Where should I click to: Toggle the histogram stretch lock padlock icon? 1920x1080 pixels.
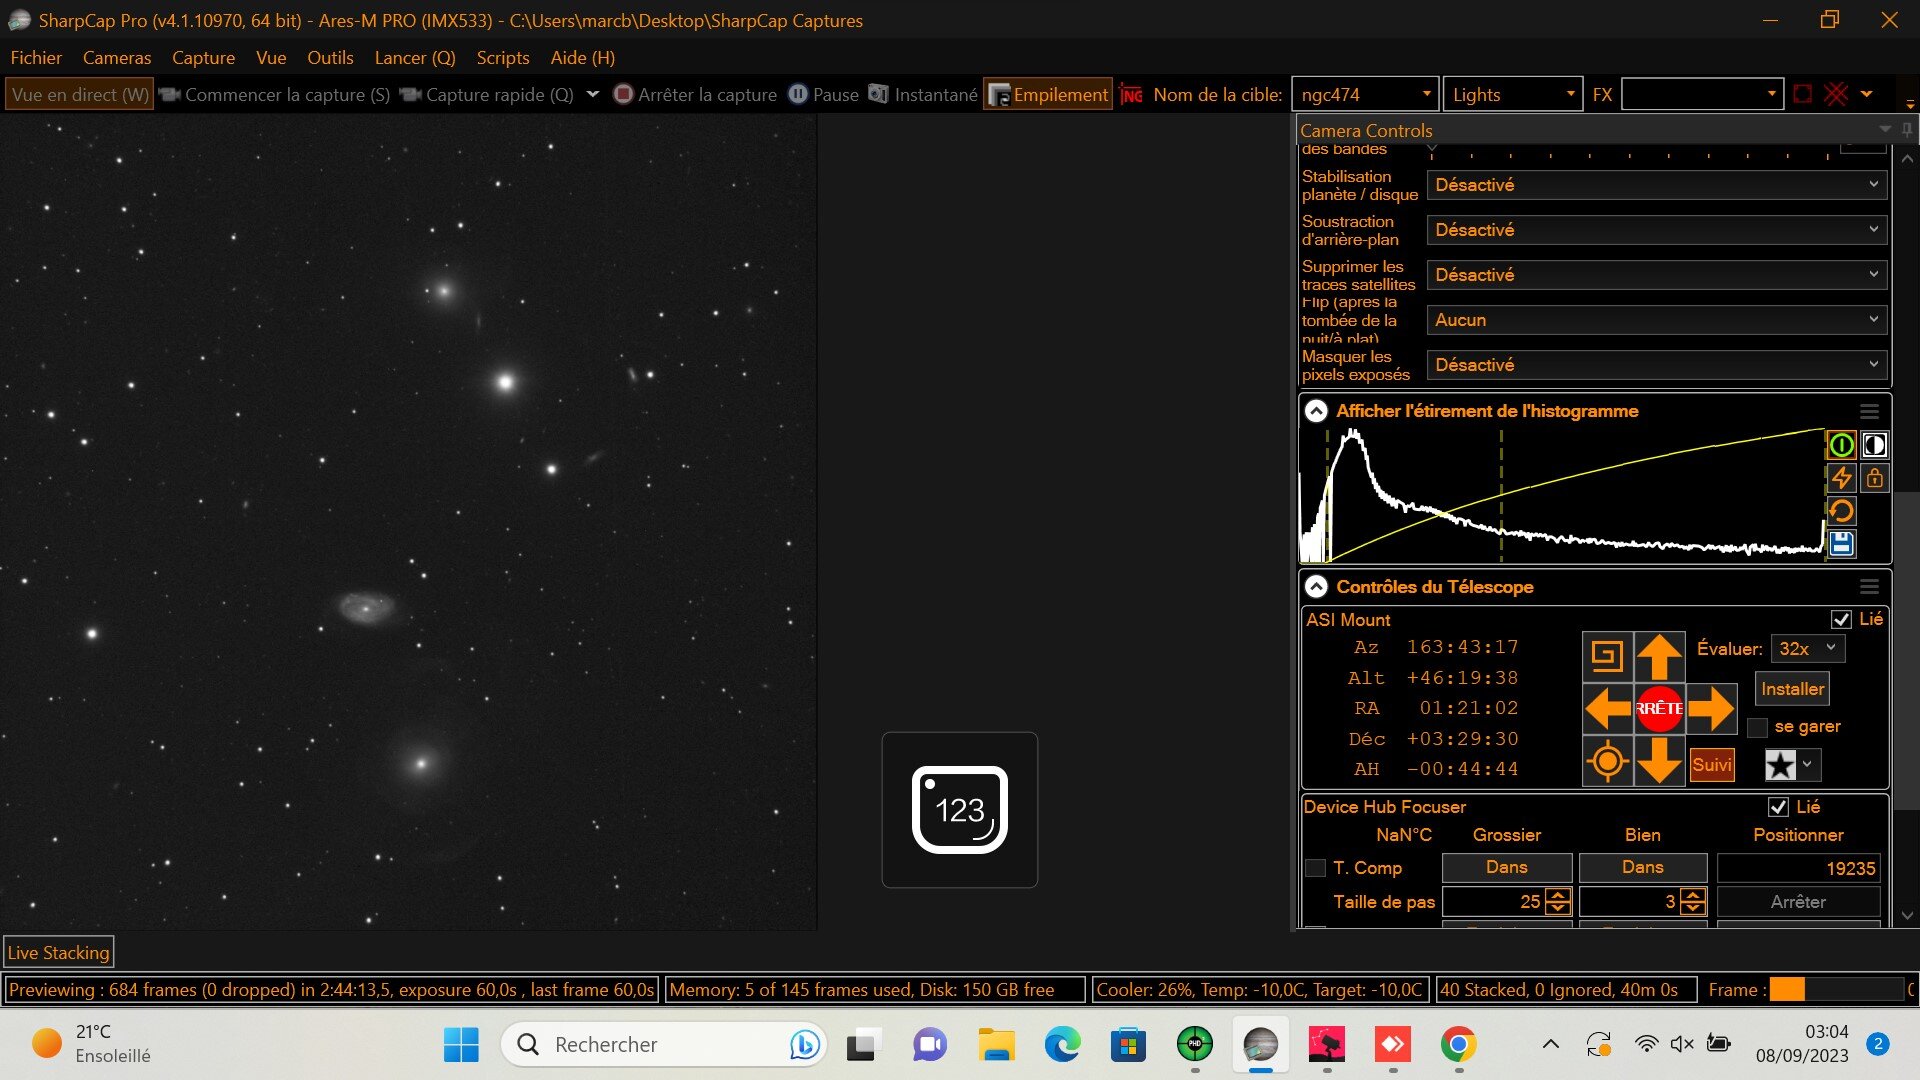1875,478
